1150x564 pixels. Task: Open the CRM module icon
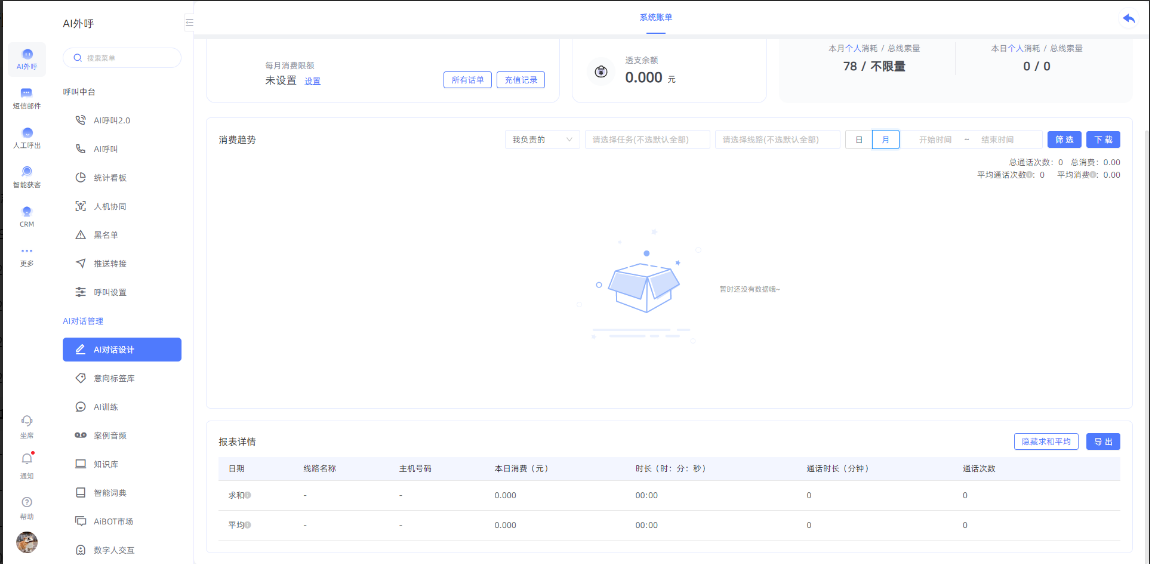tap(27, 214)
